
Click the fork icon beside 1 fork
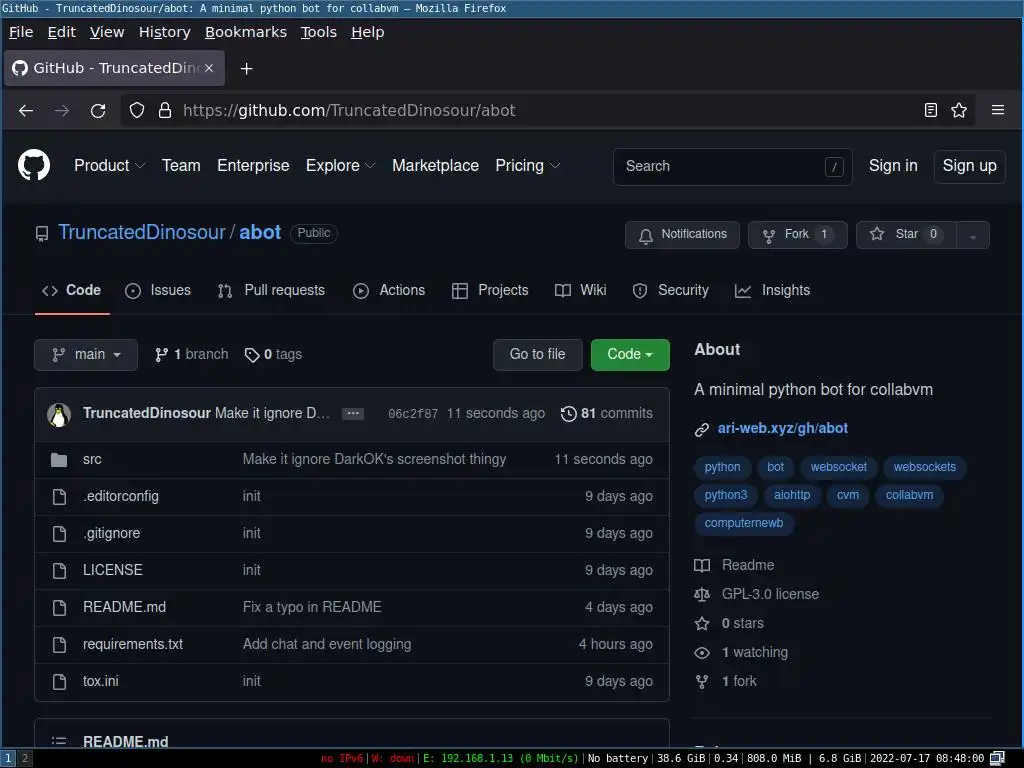[x=702, y=682]
